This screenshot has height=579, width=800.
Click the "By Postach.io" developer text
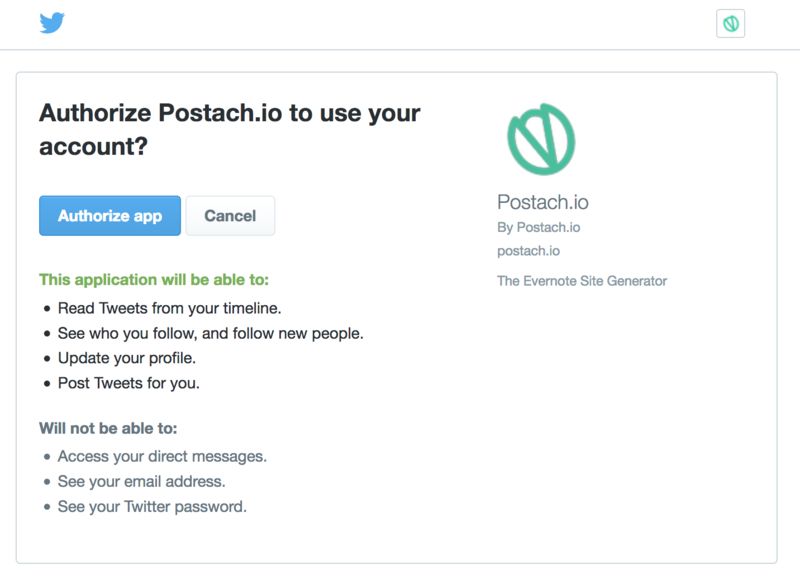pos(538,227)
